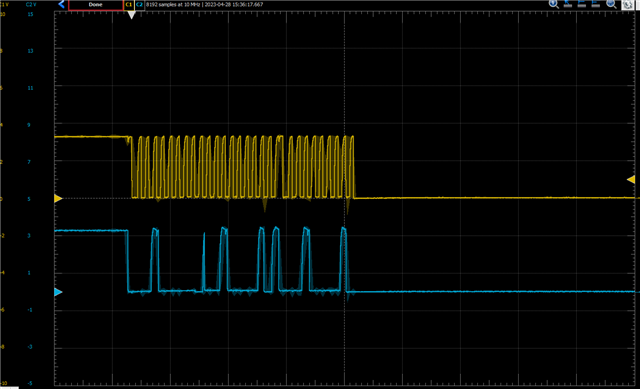Click the white trigger position marker at the top of the plot
Viewport: 640px width, 389px height.
tap(131, 15)
